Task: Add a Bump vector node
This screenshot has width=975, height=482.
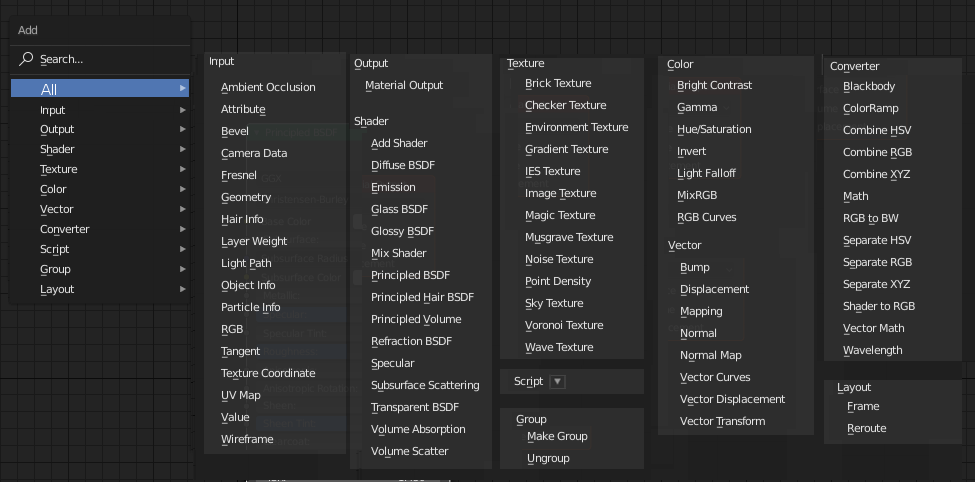Action: (695, 267)
